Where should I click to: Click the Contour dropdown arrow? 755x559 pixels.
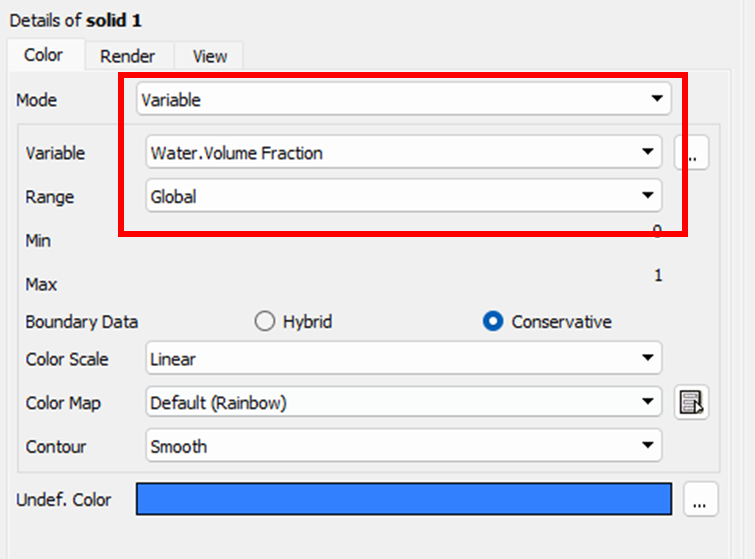[x=648, y=445]
